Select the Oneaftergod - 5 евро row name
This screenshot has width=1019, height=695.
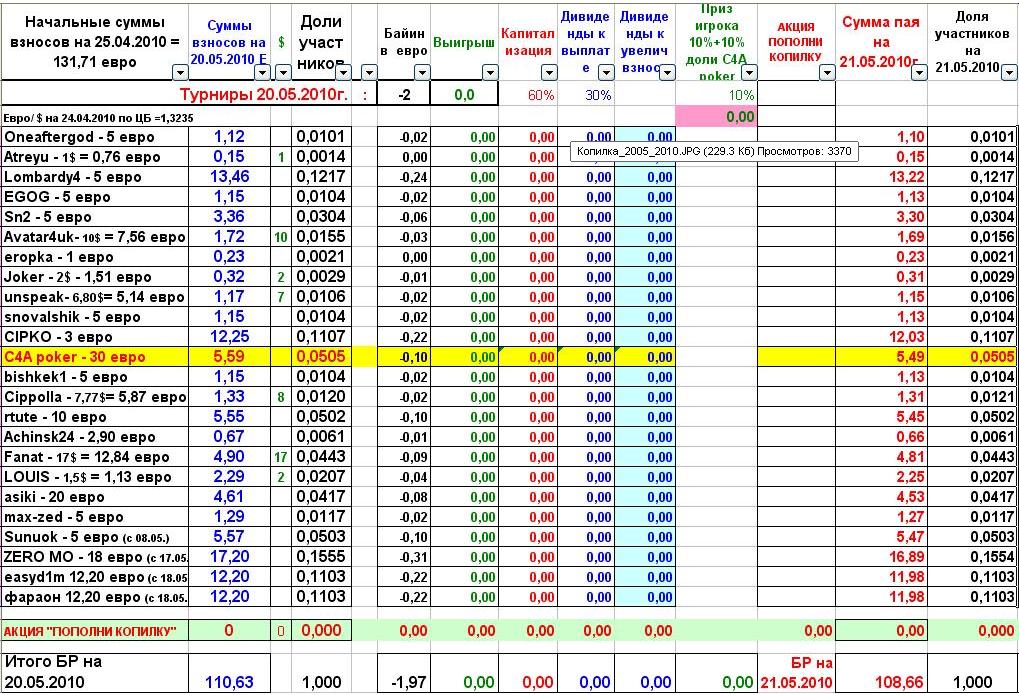[95, 137]
